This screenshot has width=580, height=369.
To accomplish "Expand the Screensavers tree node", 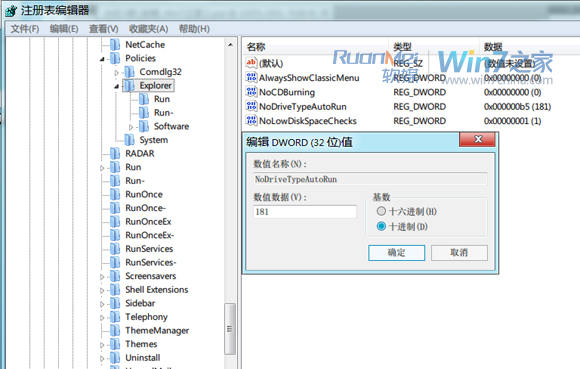I will pyautogui.click(x=102, y=277).
